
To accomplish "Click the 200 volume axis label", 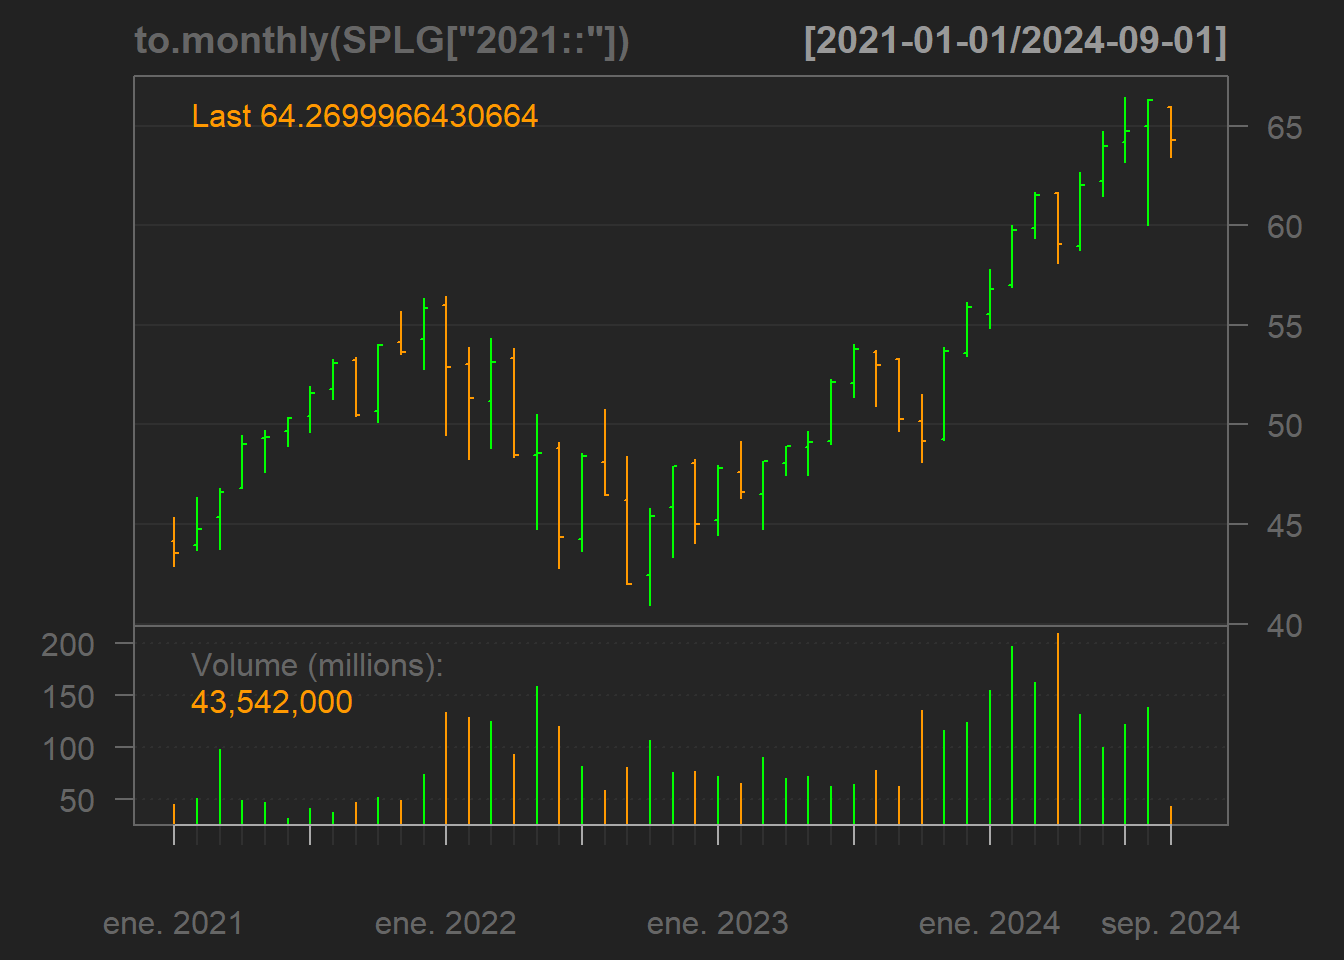I will pyautogui.click(x=68, y=645).
